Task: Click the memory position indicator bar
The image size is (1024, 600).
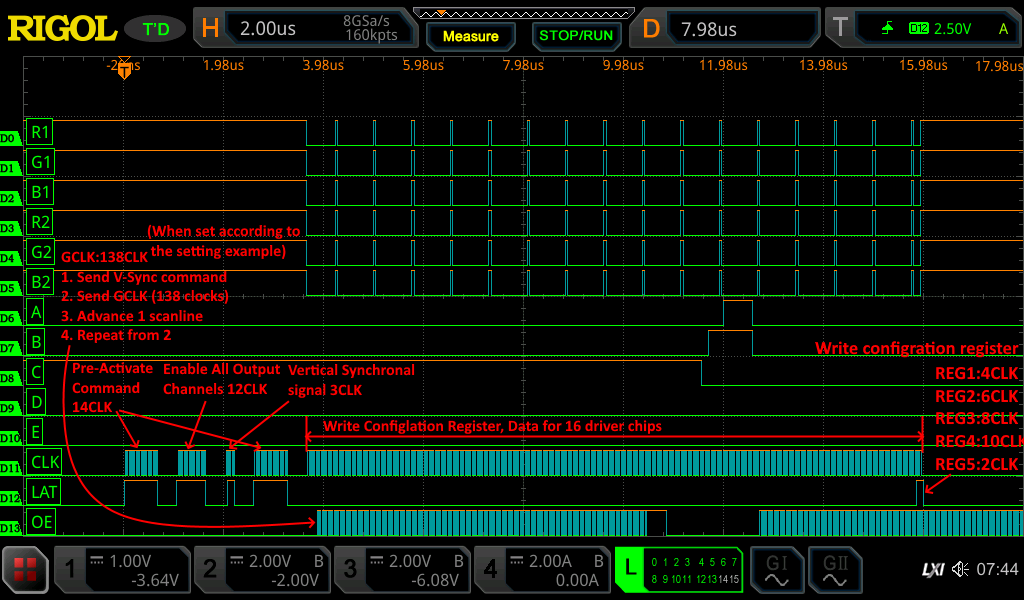Action: (x=524, y=13)
